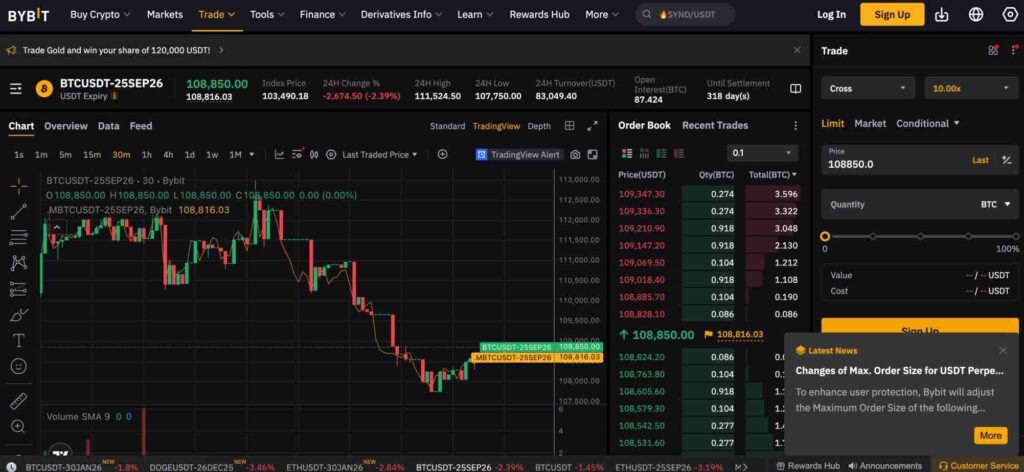
Task: Close the Latest News popup
Action: point(1003,351)
